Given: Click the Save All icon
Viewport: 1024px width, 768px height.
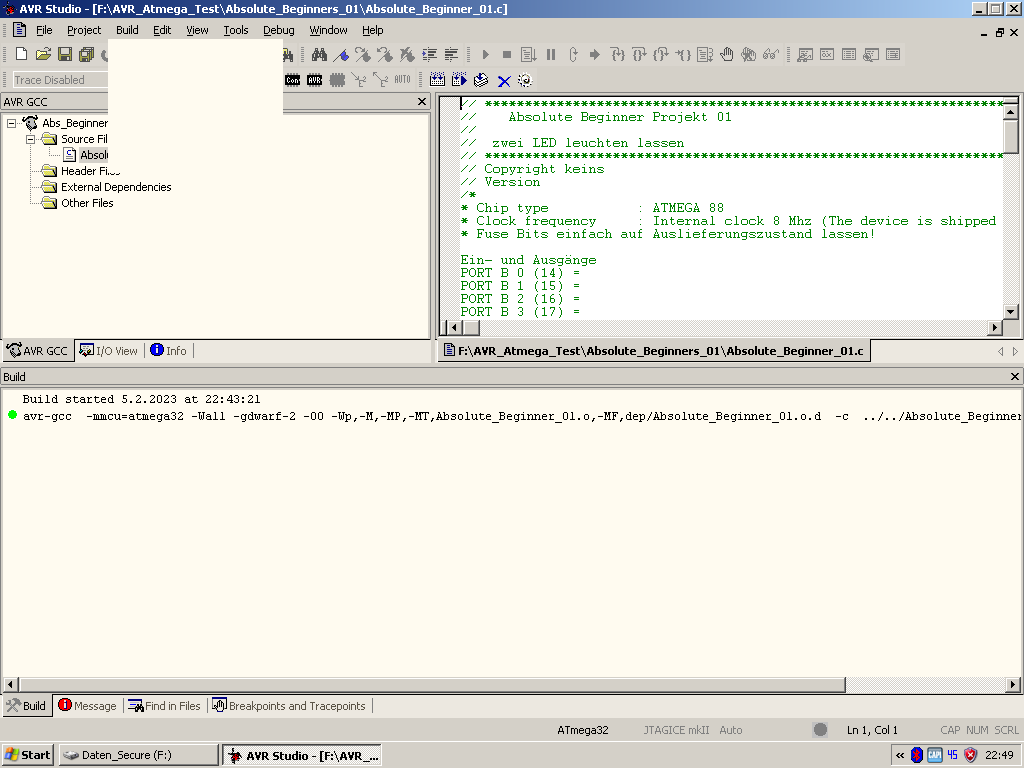Looking at the screenshot, I should pyautogui.click(x=86, y=54).
